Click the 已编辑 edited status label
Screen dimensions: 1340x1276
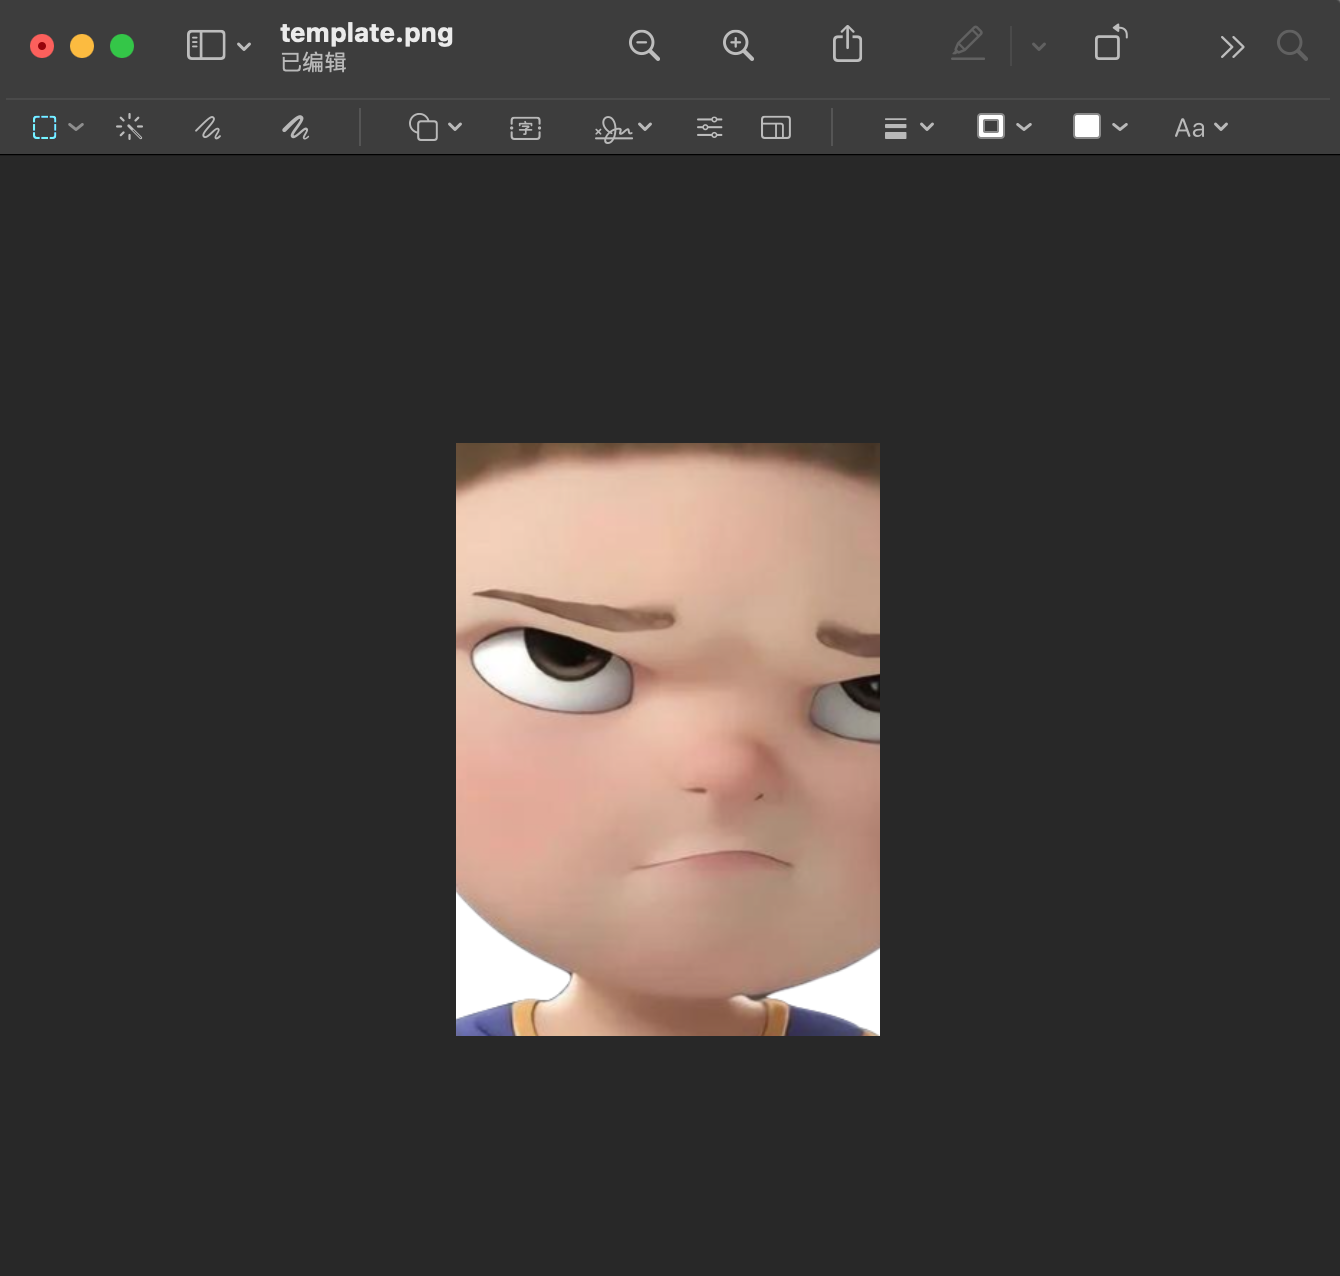point(313,62)
